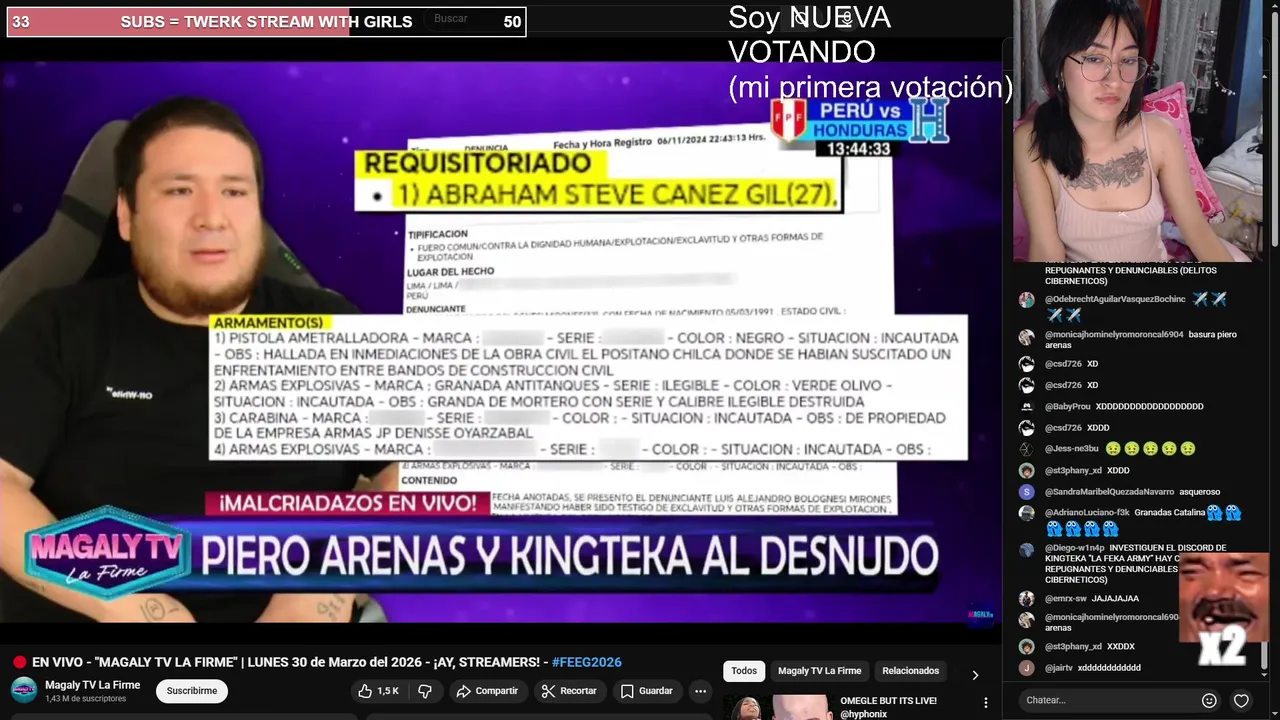Click the laughing x2 meme overlay
Viewport: 1280px width, 720px height.
tap(1224, 610)
